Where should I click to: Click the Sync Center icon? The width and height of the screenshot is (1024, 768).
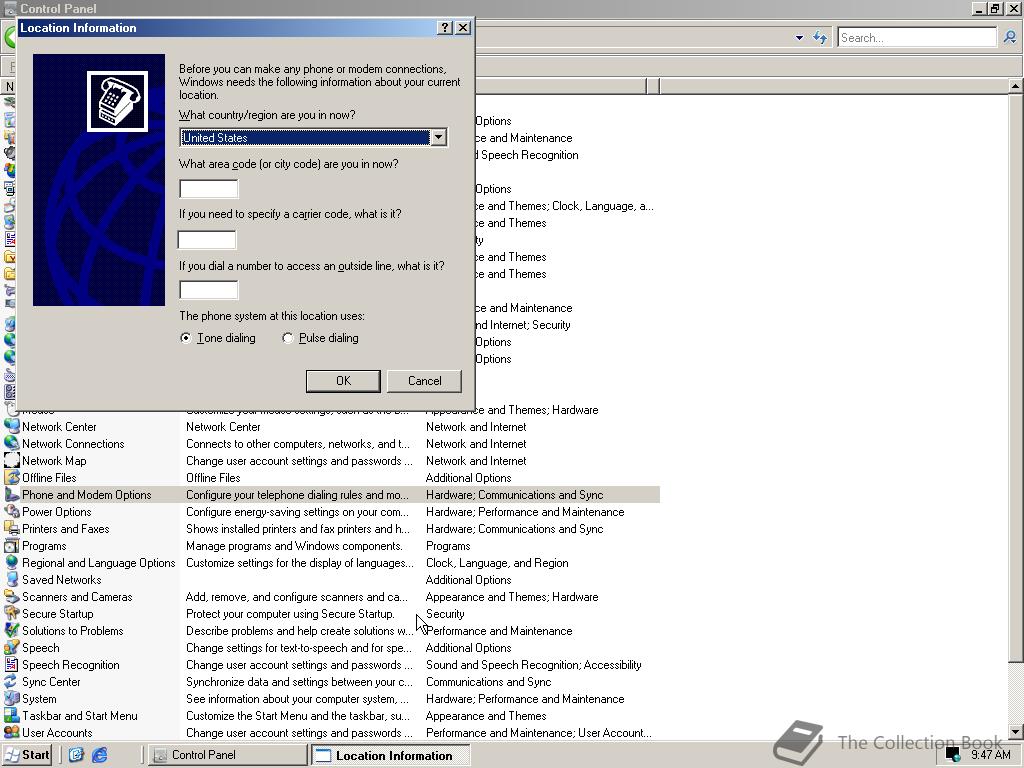(x=11, y=681)
